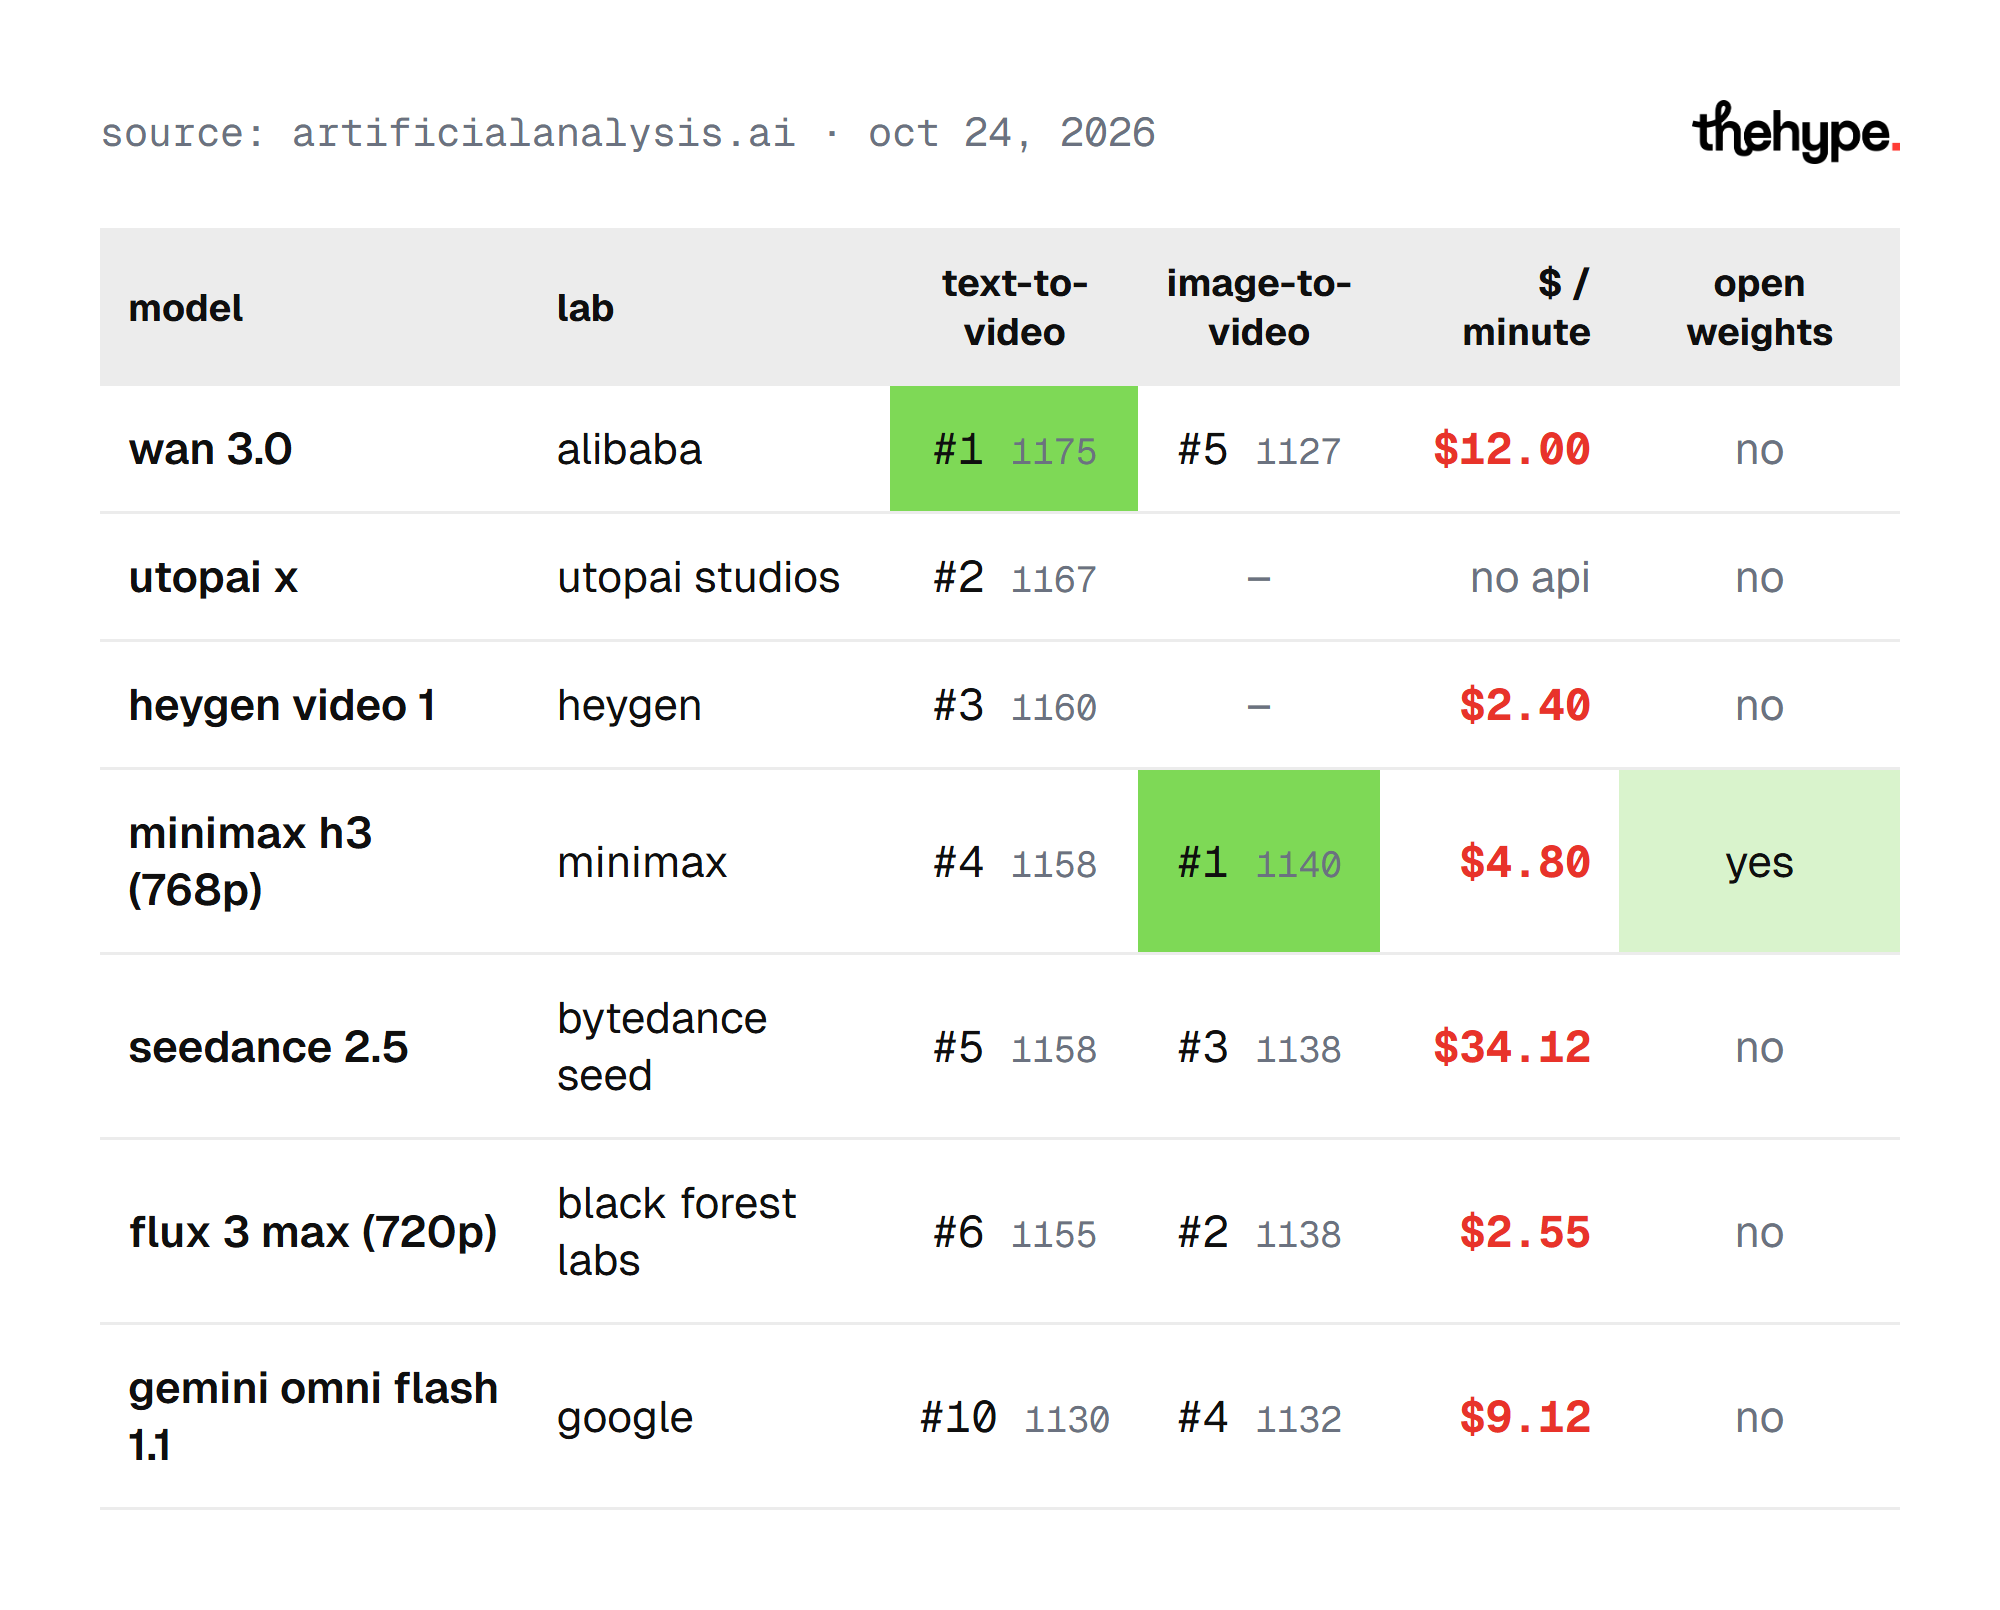Click the '#5 1158' ranking cell
This screenshot has height=1610, width=2000.
coord(1014,1048)
